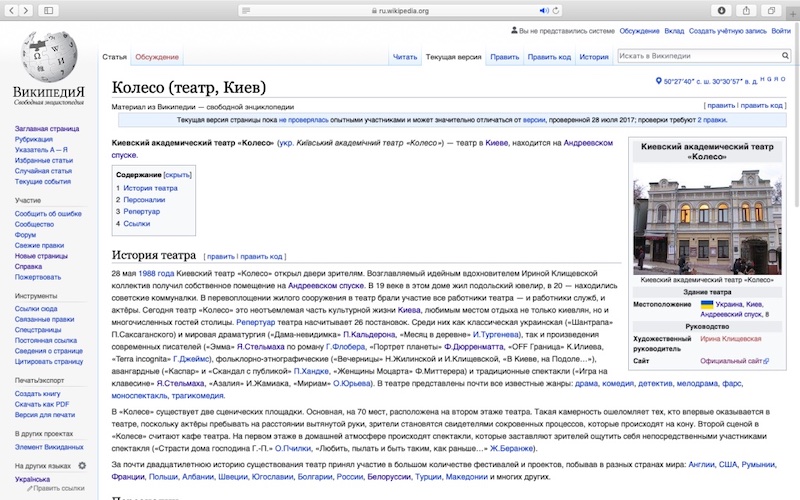Select the Текущая версия tab
800x500 pixels.
(454, 57)
